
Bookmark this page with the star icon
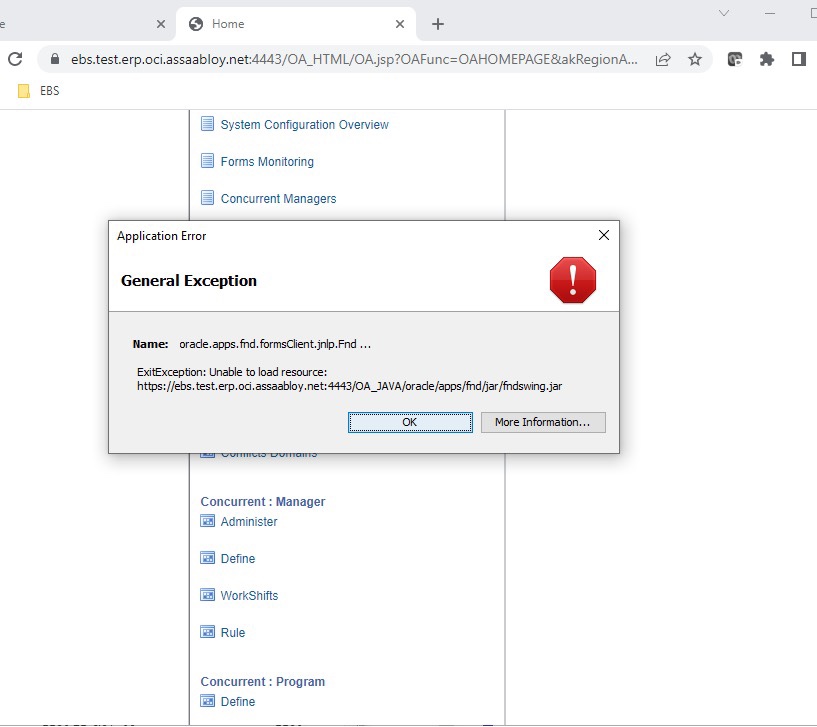click(x=695, y=59)
